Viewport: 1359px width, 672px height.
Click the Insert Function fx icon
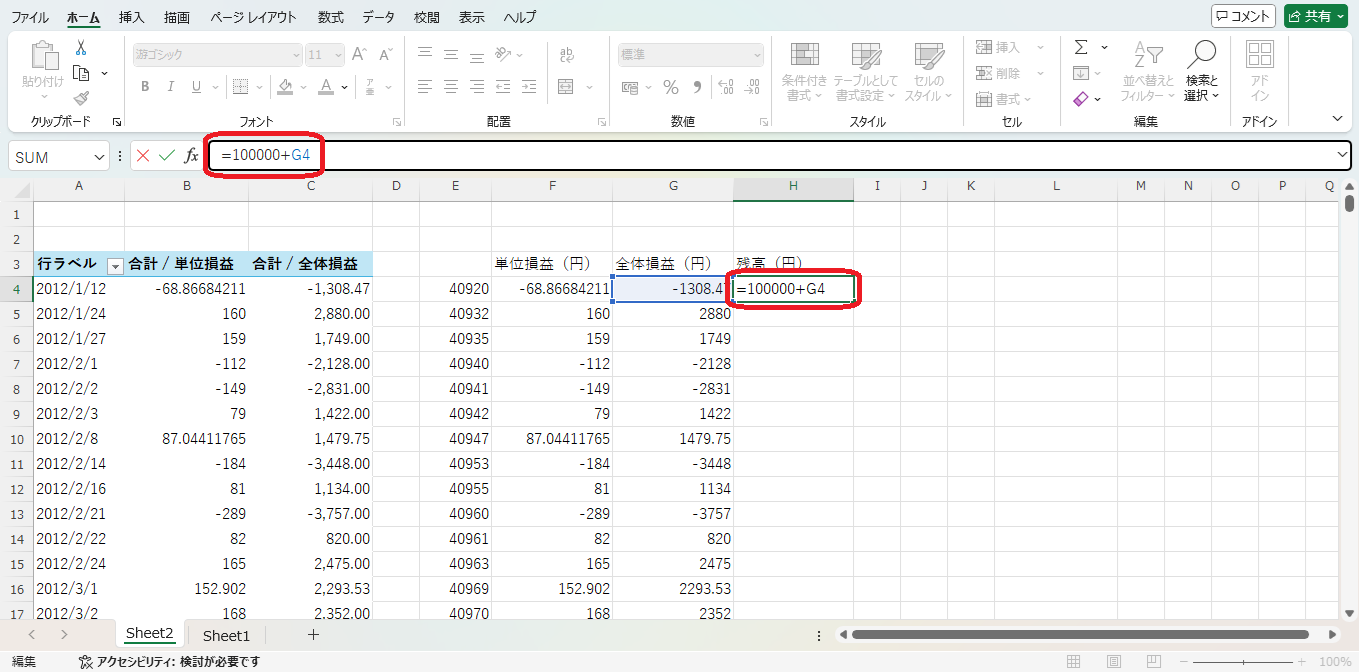(191, 156)
